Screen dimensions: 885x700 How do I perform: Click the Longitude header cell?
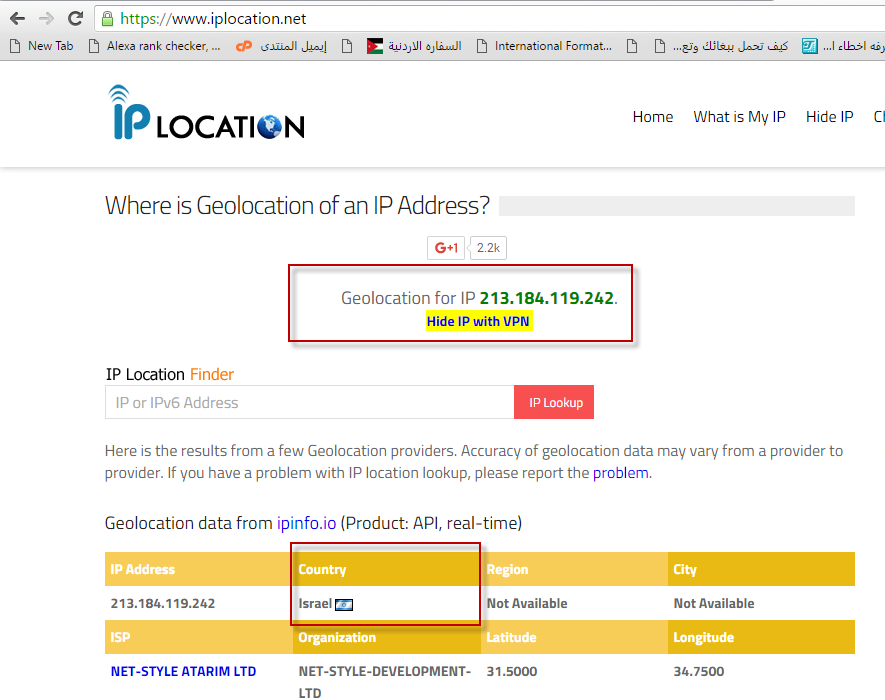761,637
